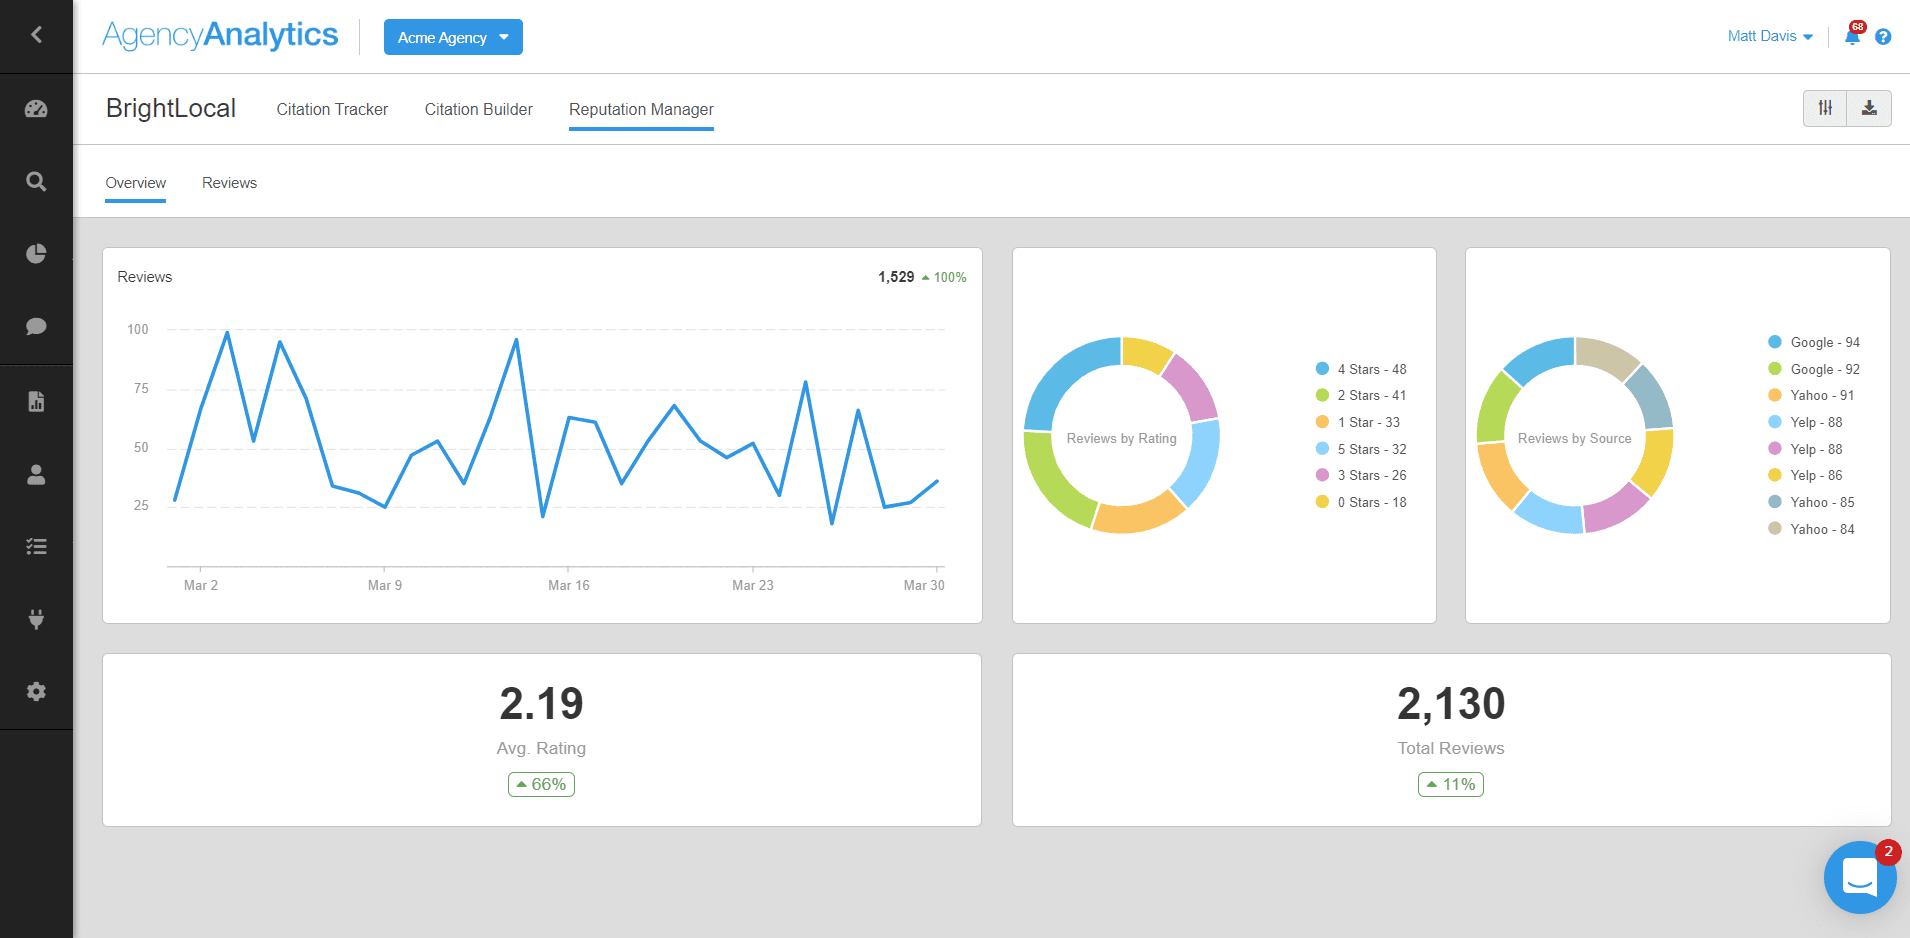Toggle the 'Google - 94' source legend entry
Viewport: 1910px width, 938px height.
[1815, 342]
